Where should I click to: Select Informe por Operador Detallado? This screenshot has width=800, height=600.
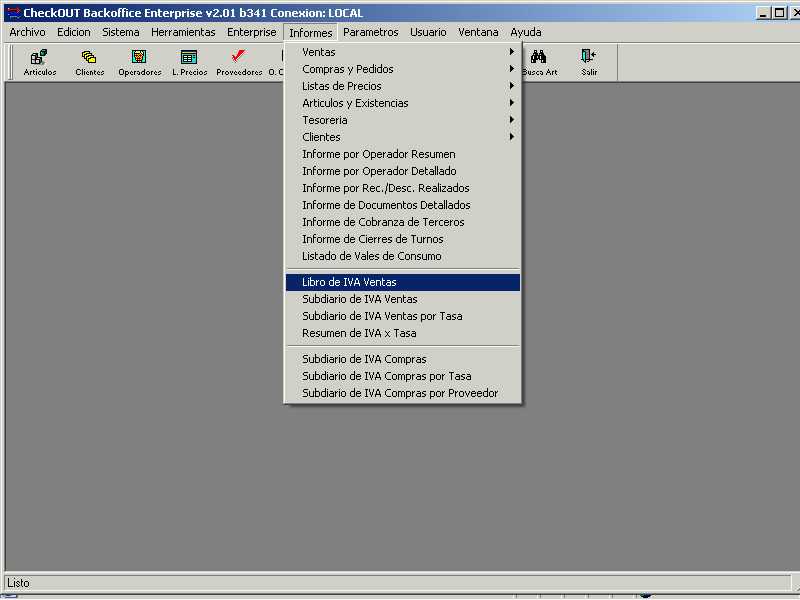tap(403, 171)
